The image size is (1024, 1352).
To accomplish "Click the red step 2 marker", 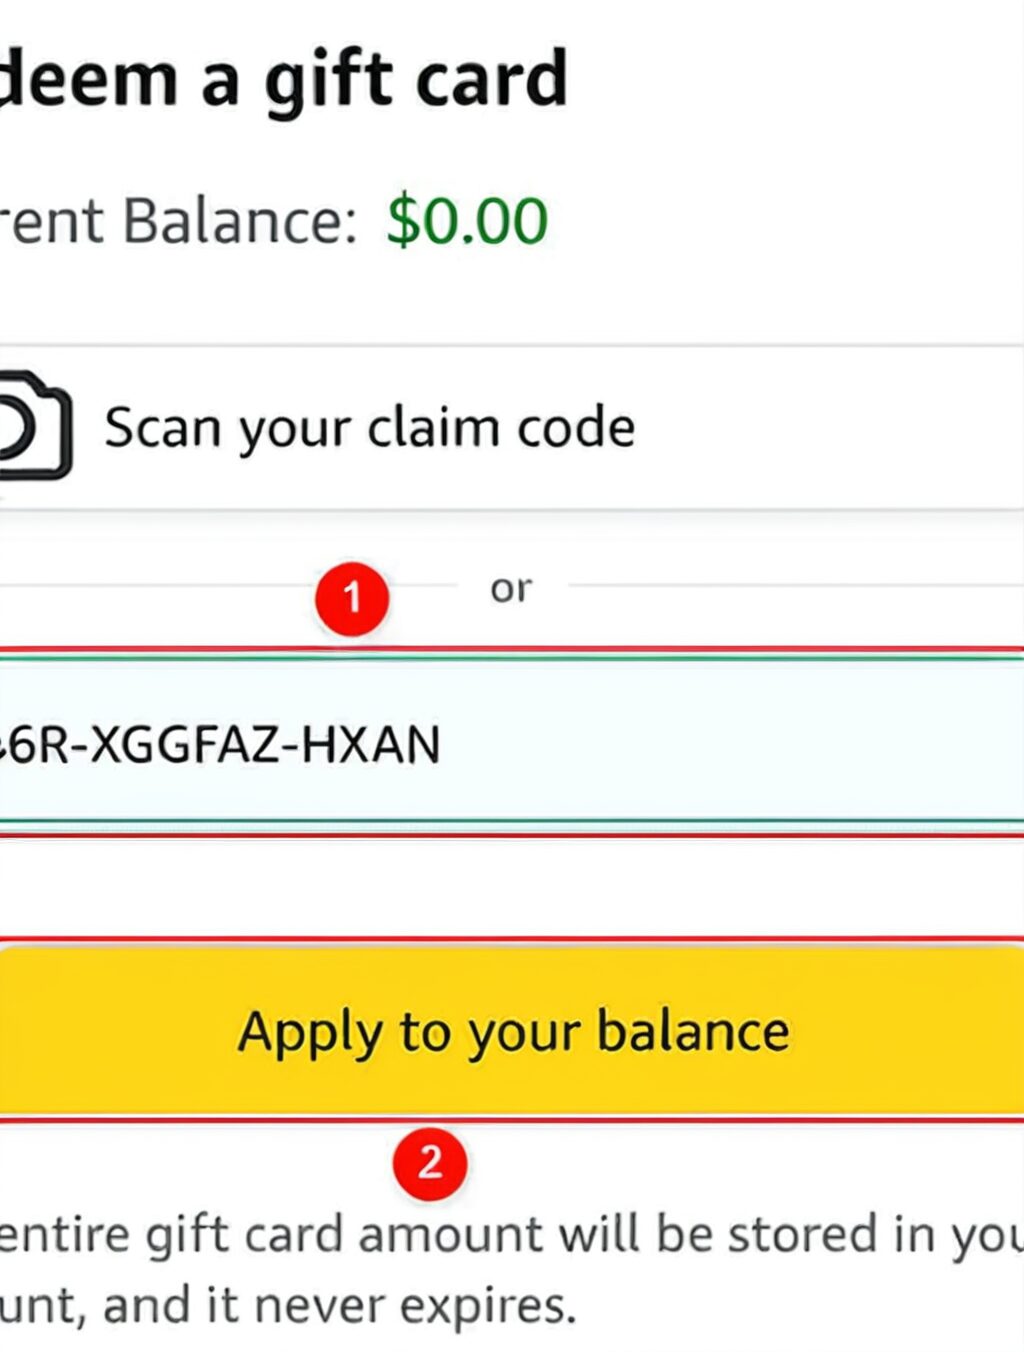I will click(x=430, y=1163).
